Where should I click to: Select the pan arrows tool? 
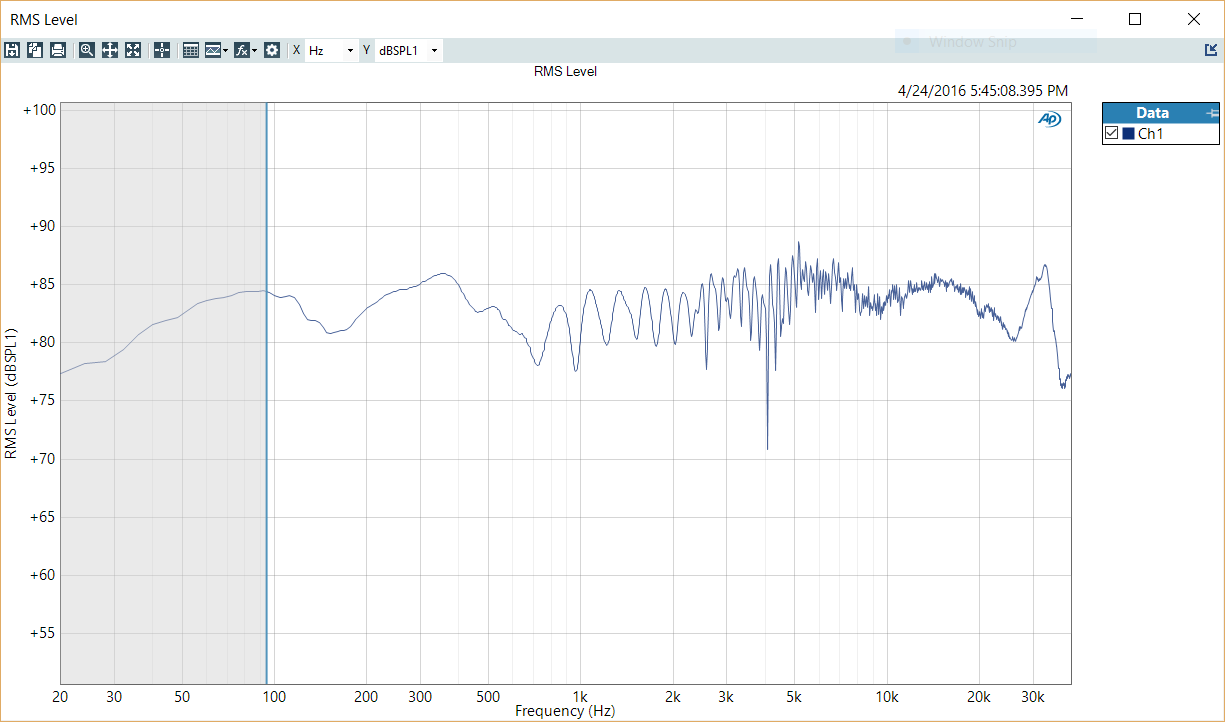click(x=110, y=50)
